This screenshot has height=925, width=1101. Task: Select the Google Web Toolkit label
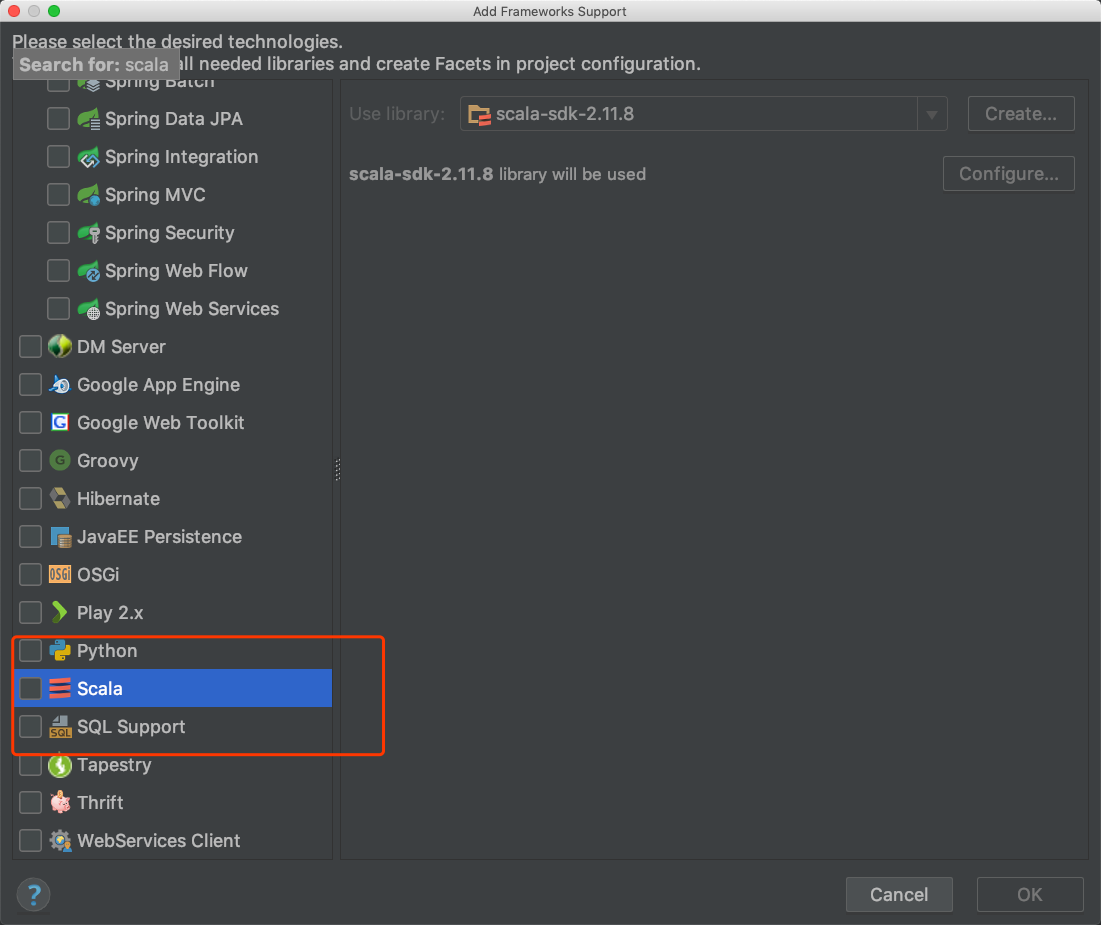[161, 423]
